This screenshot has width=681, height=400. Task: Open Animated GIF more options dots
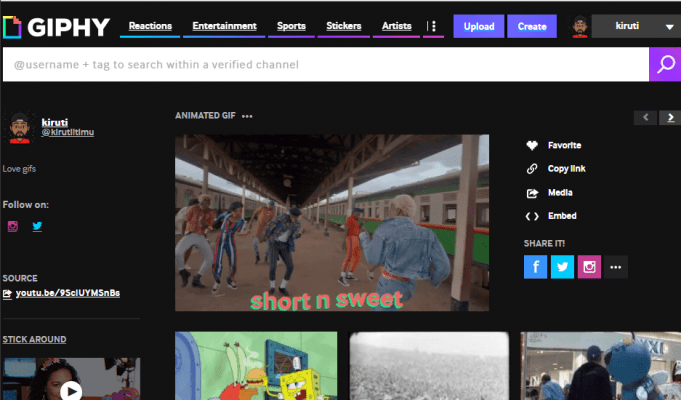point(247,116)
